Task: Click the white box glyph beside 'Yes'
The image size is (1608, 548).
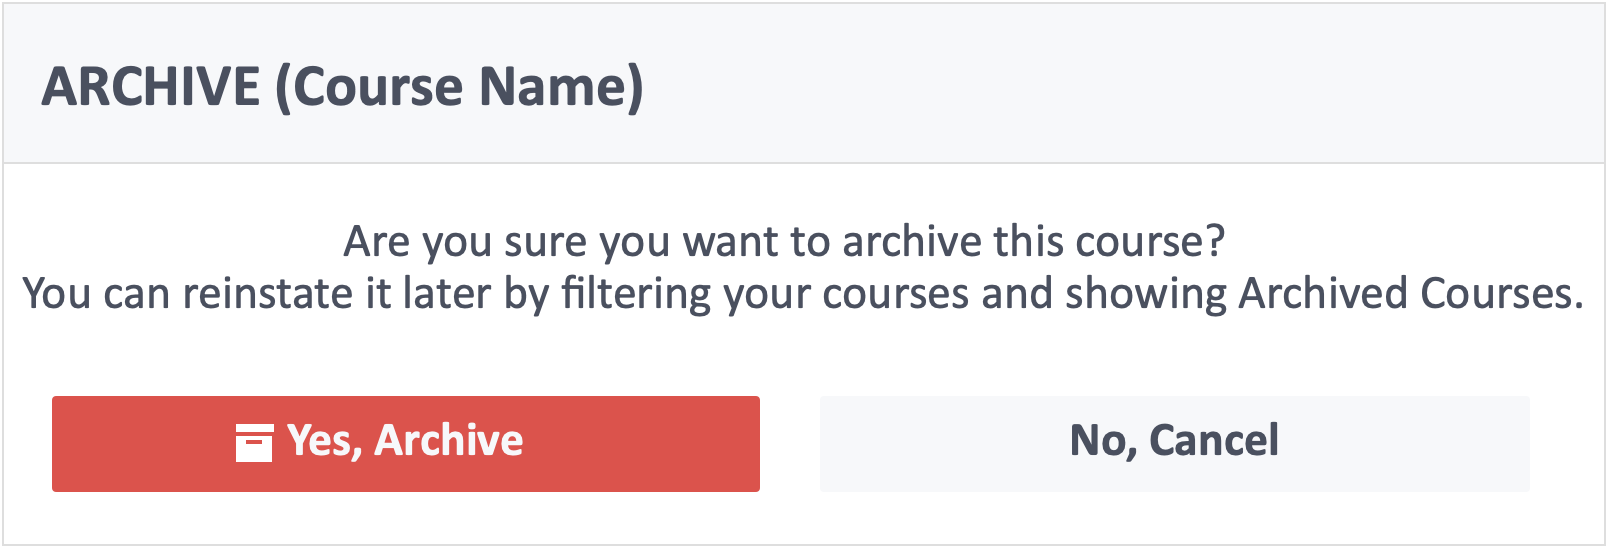Action: [254, 443]
